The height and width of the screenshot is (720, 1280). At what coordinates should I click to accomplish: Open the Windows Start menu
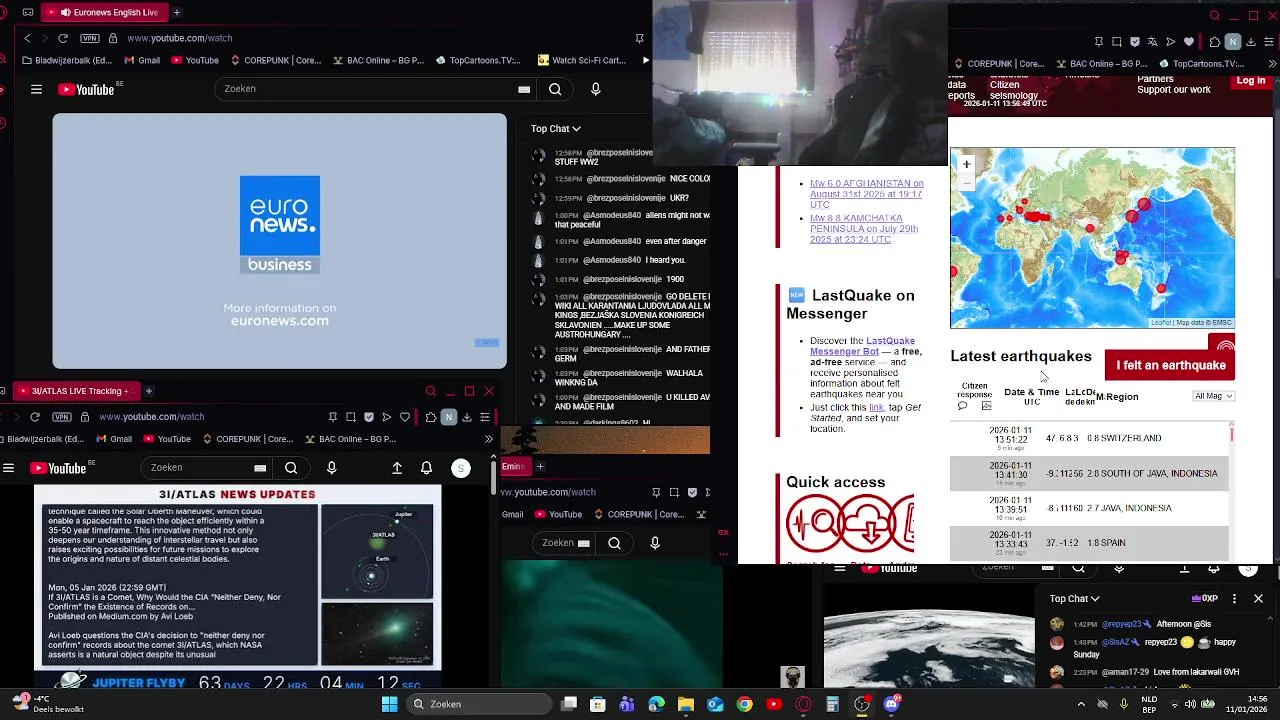(x=389, y=704)
